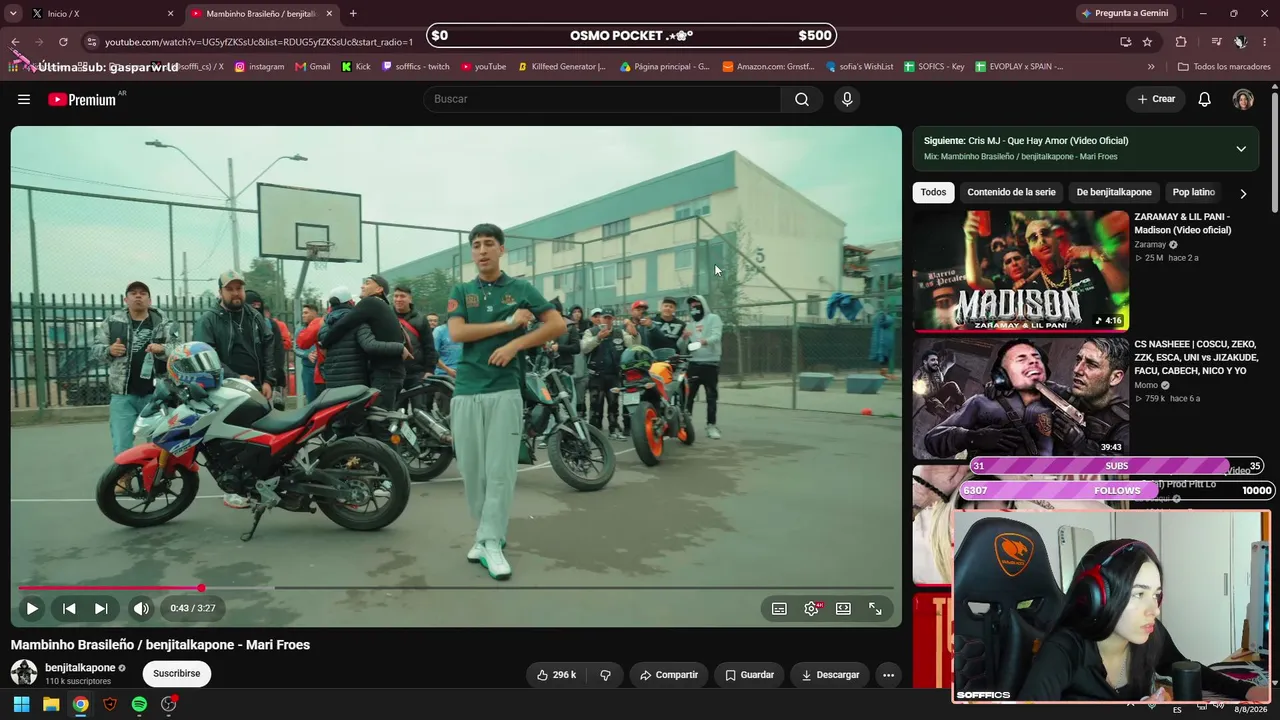
Task: Open YouTube notifications bell
Action: (x=1205, y=99)
